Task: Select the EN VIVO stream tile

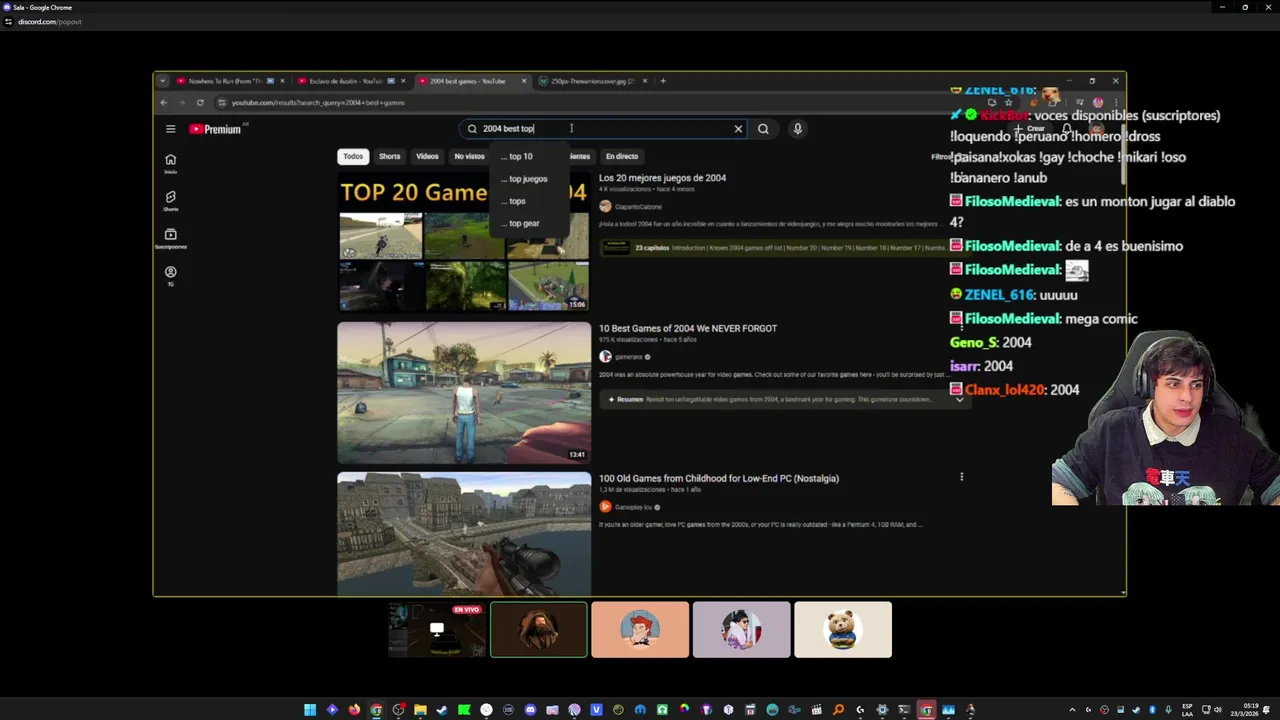Action: click(x=437, y=629)
